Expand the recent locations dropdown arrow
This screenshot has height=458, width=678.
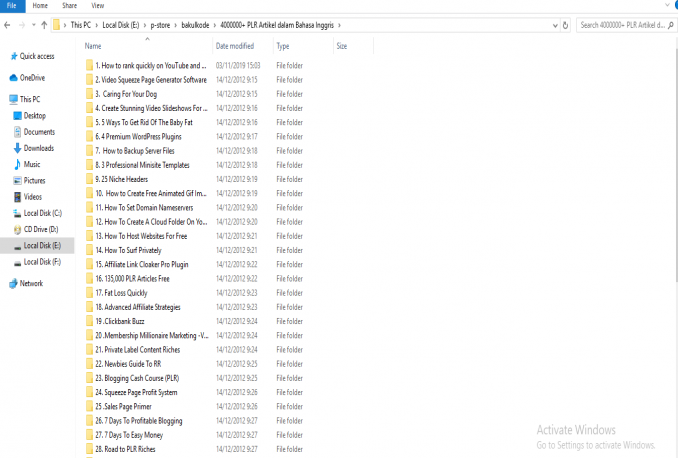tap(32, 24)
